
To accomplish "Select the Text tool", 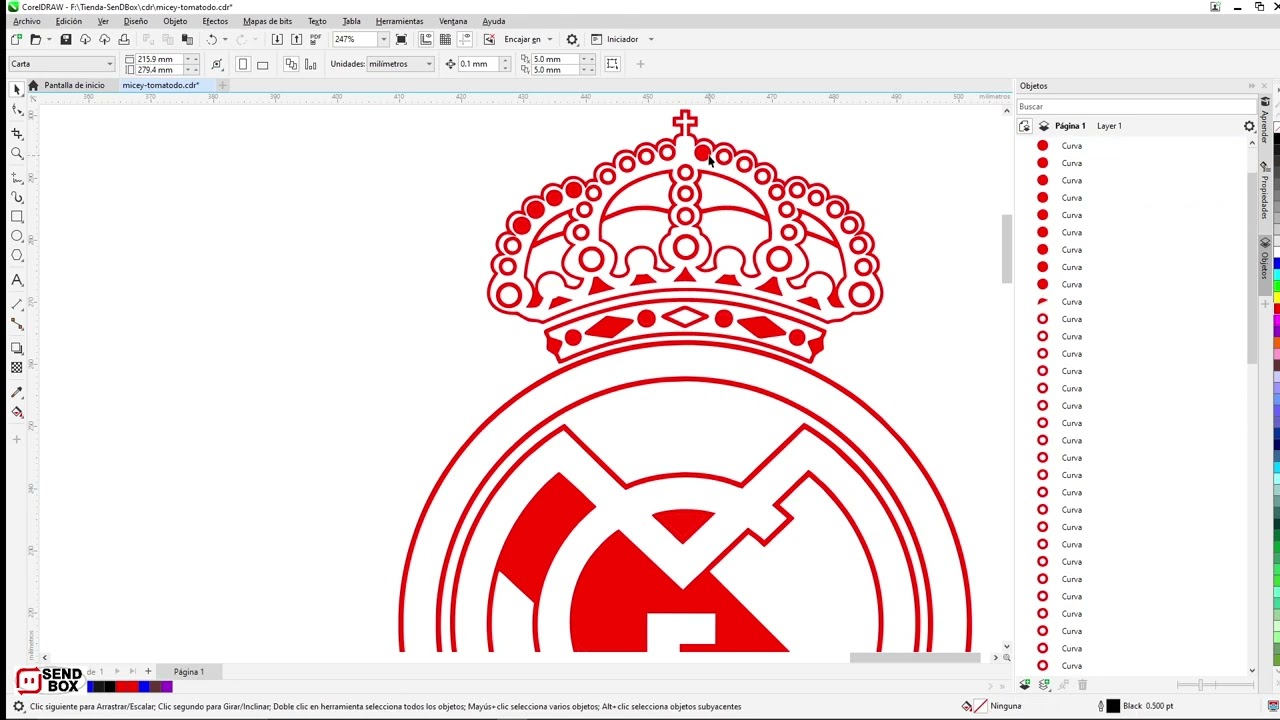I will pos(17,280).
